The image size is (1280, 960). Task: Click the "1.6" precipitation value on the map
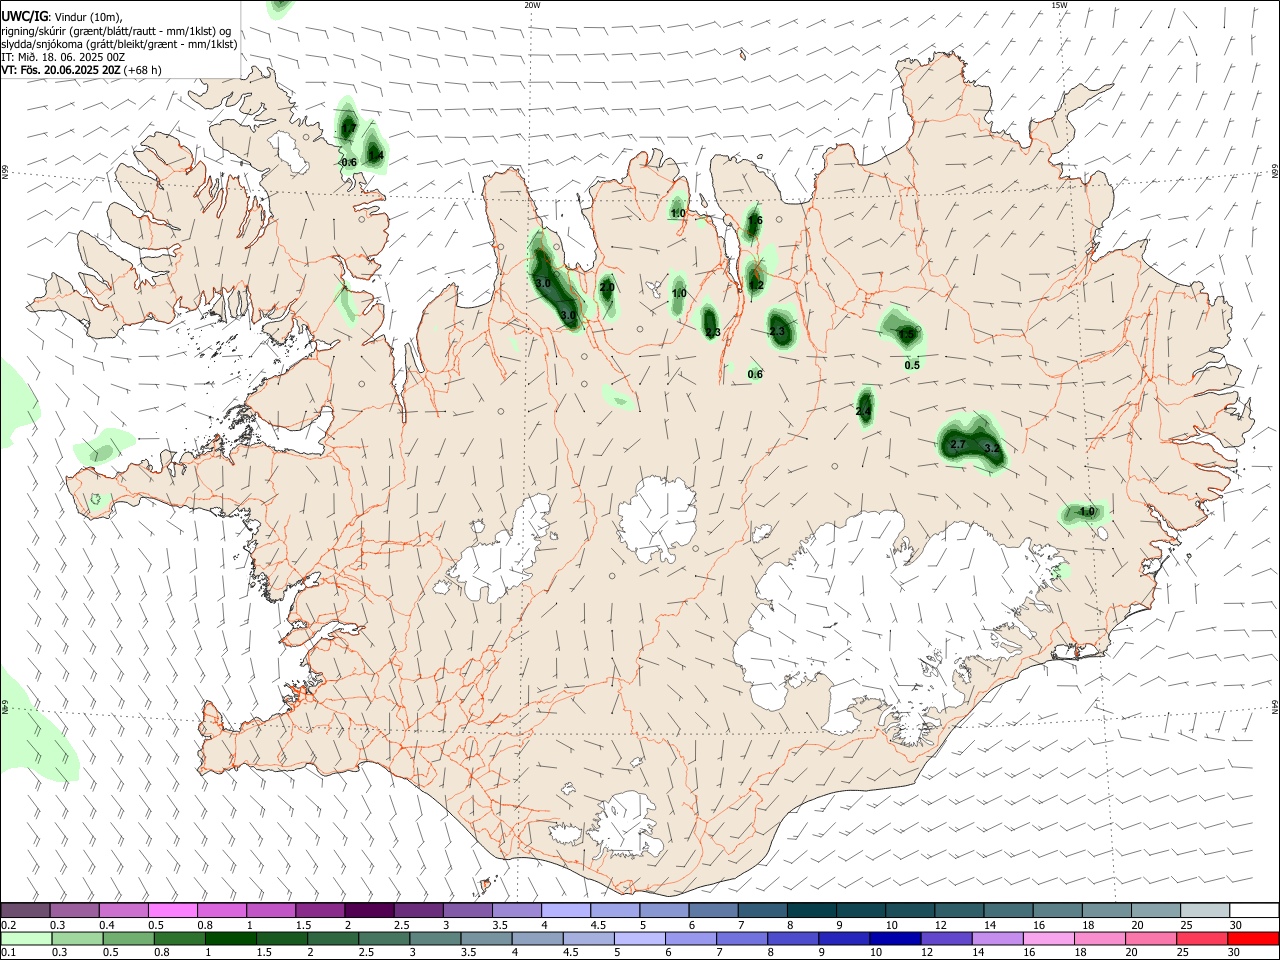click(755, 221)
